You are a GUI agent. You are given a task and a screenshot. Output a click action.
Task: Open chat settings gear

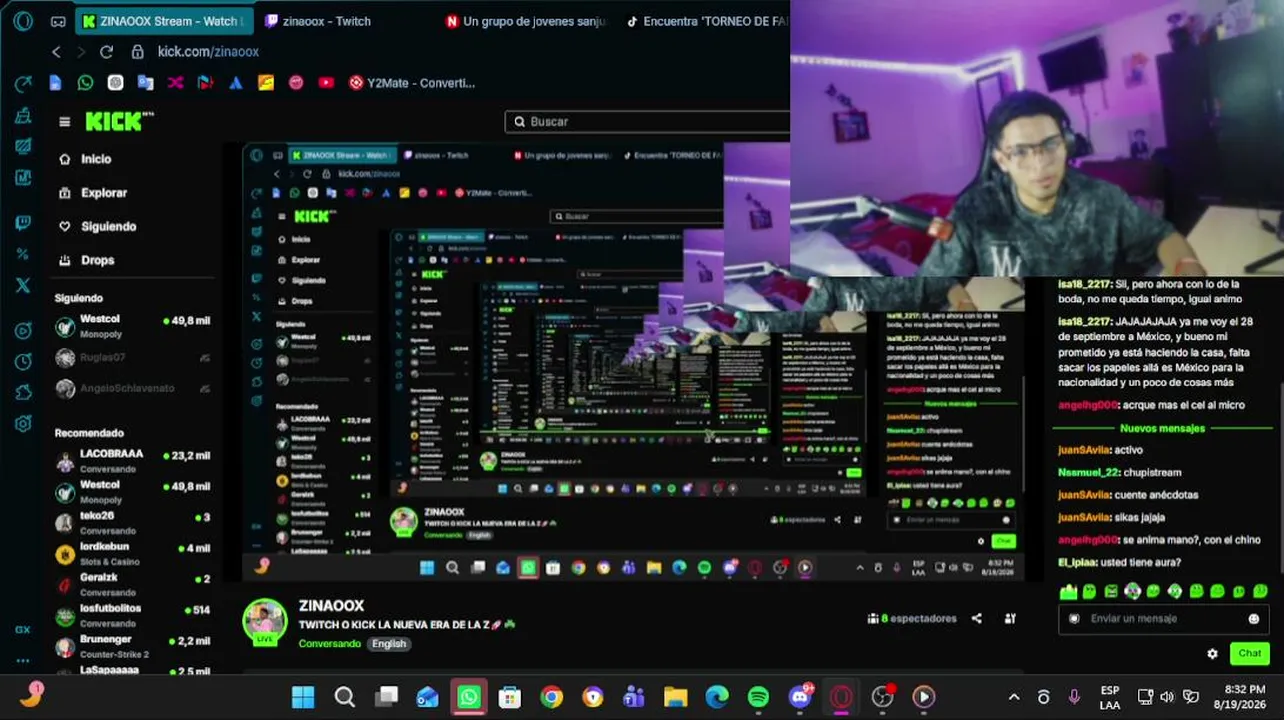click(x=1212, y=654)
